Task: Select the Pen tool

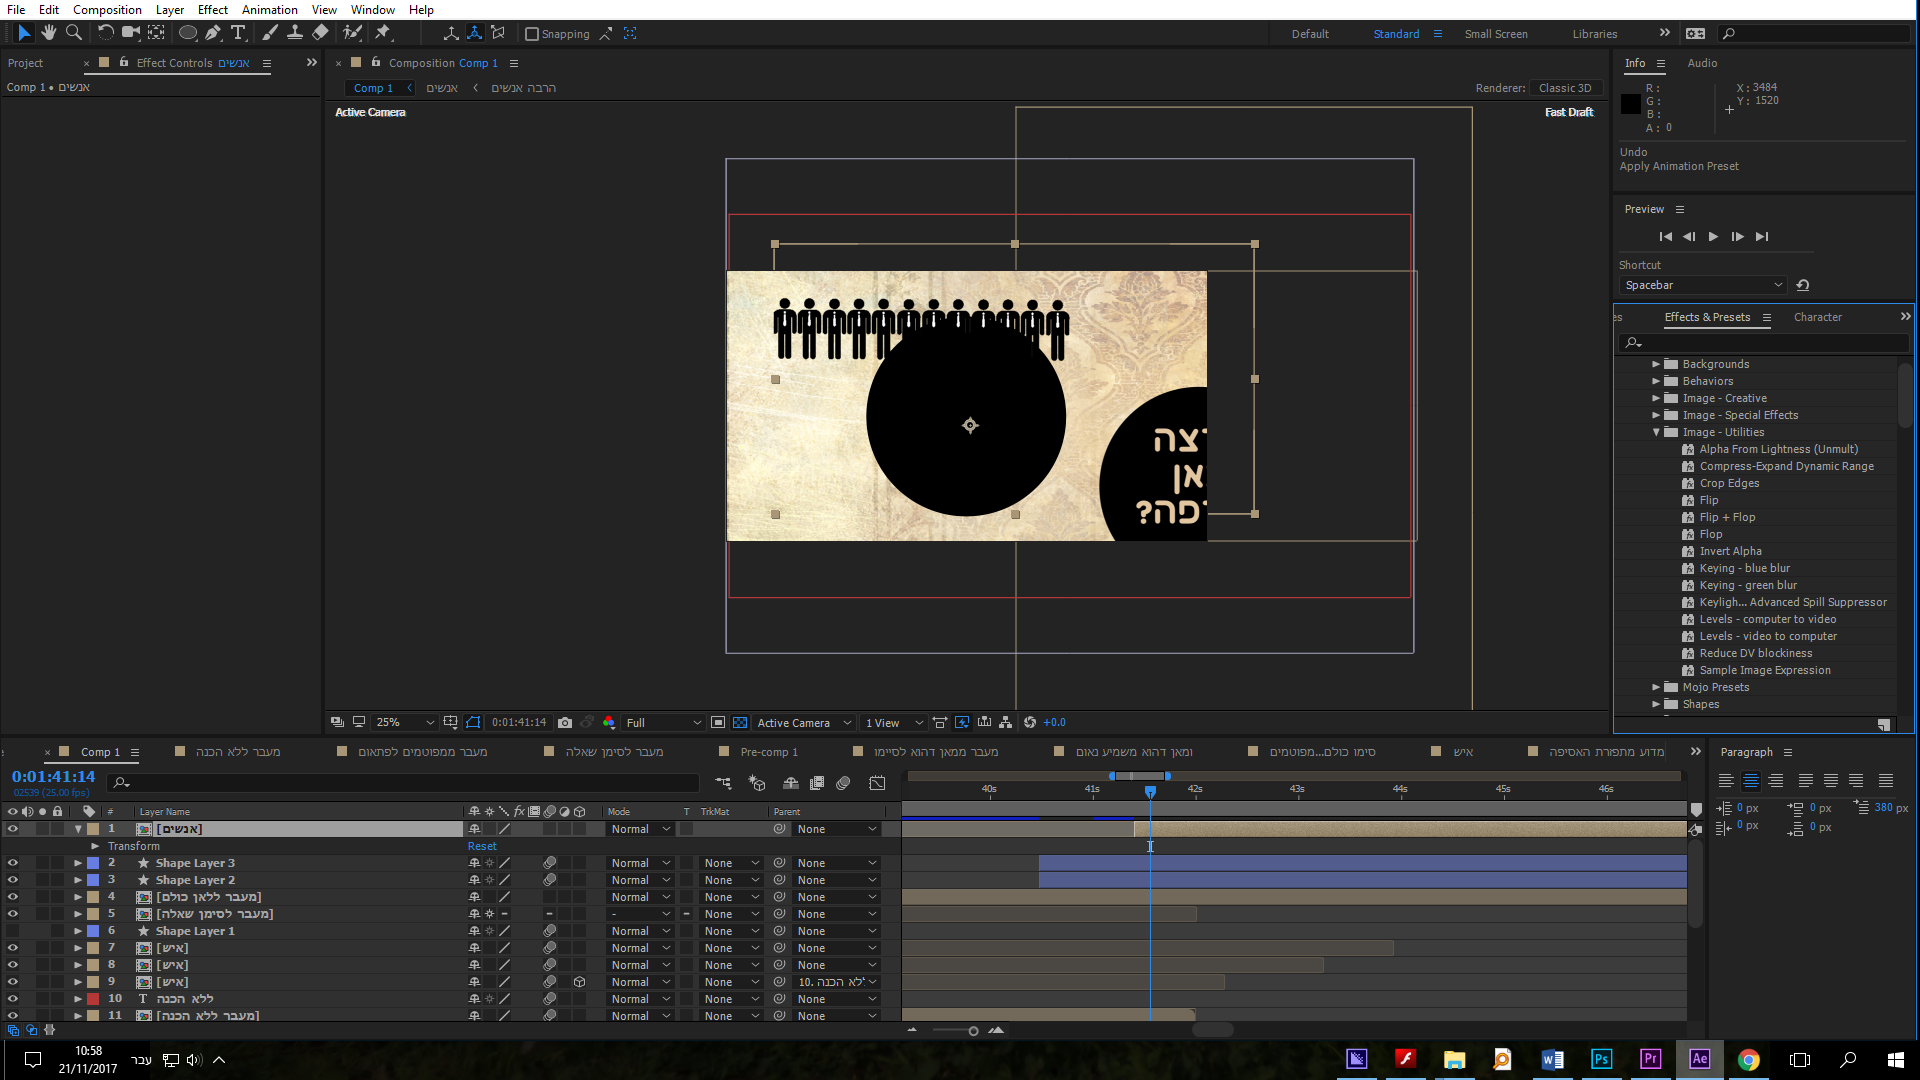Action: [x=213, y=33]
